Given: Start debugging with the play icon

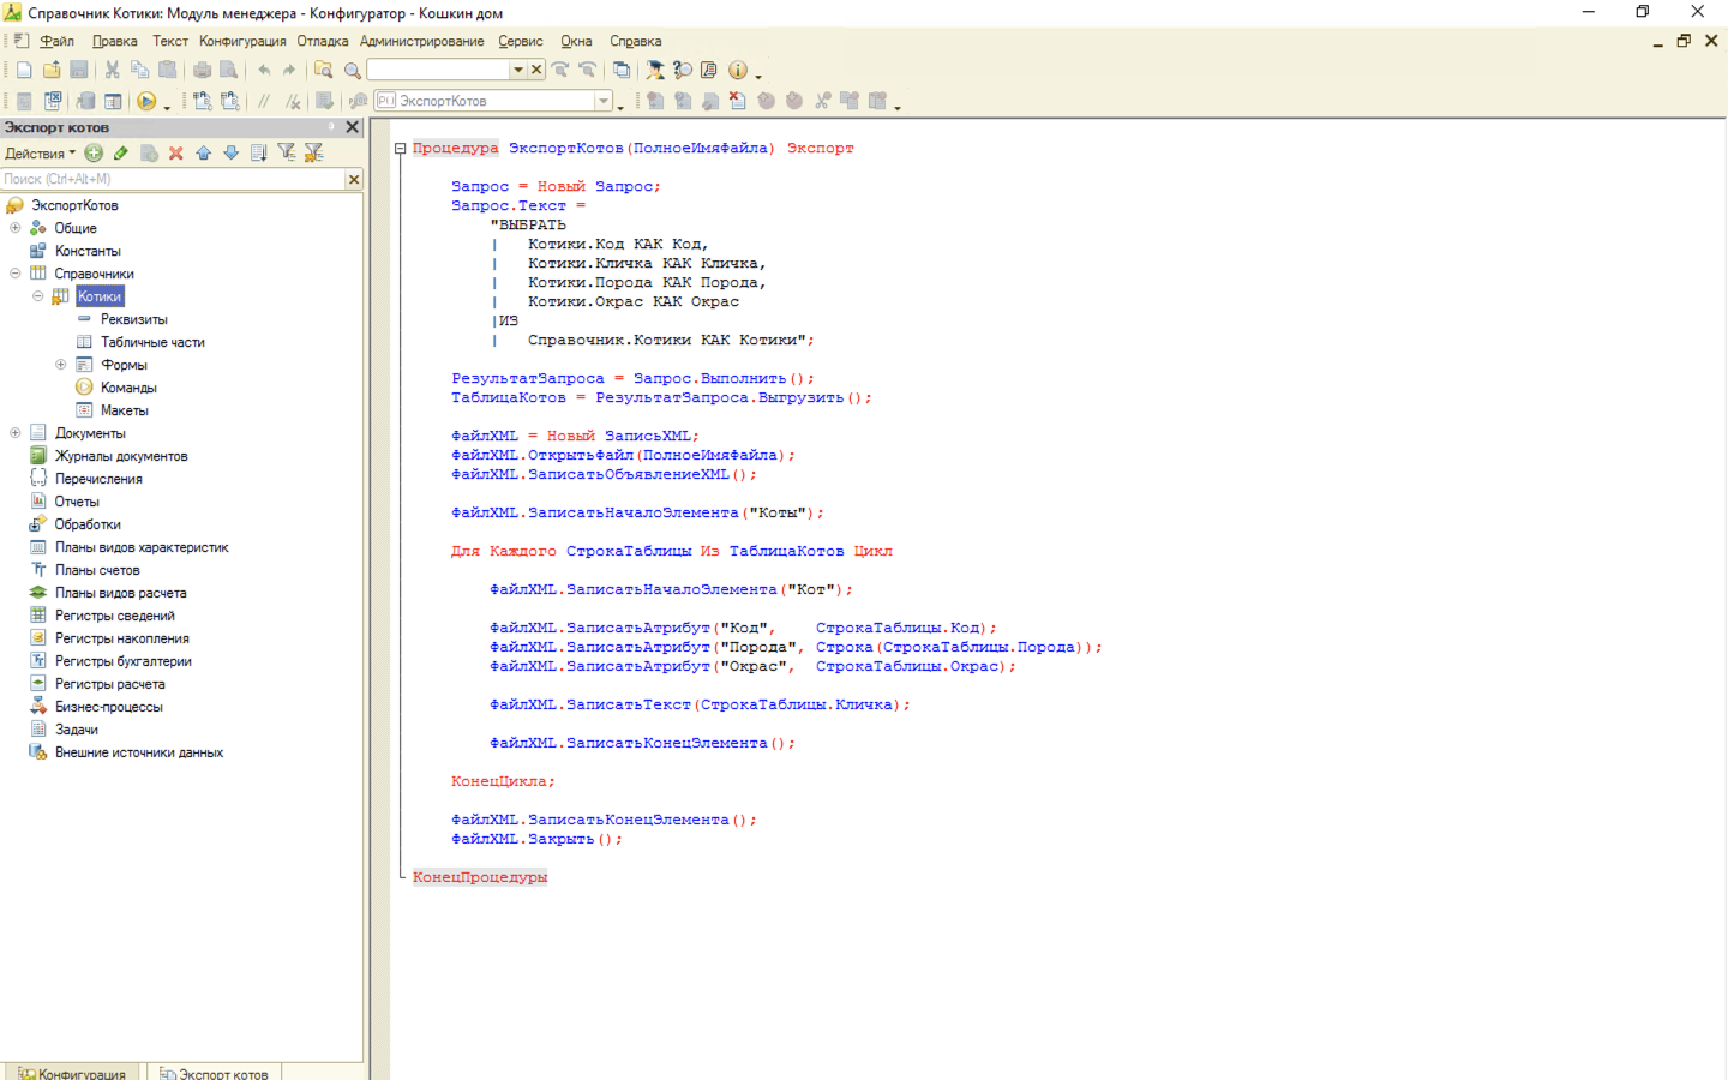Looking at the screenshot, I should tap(147, 101).
